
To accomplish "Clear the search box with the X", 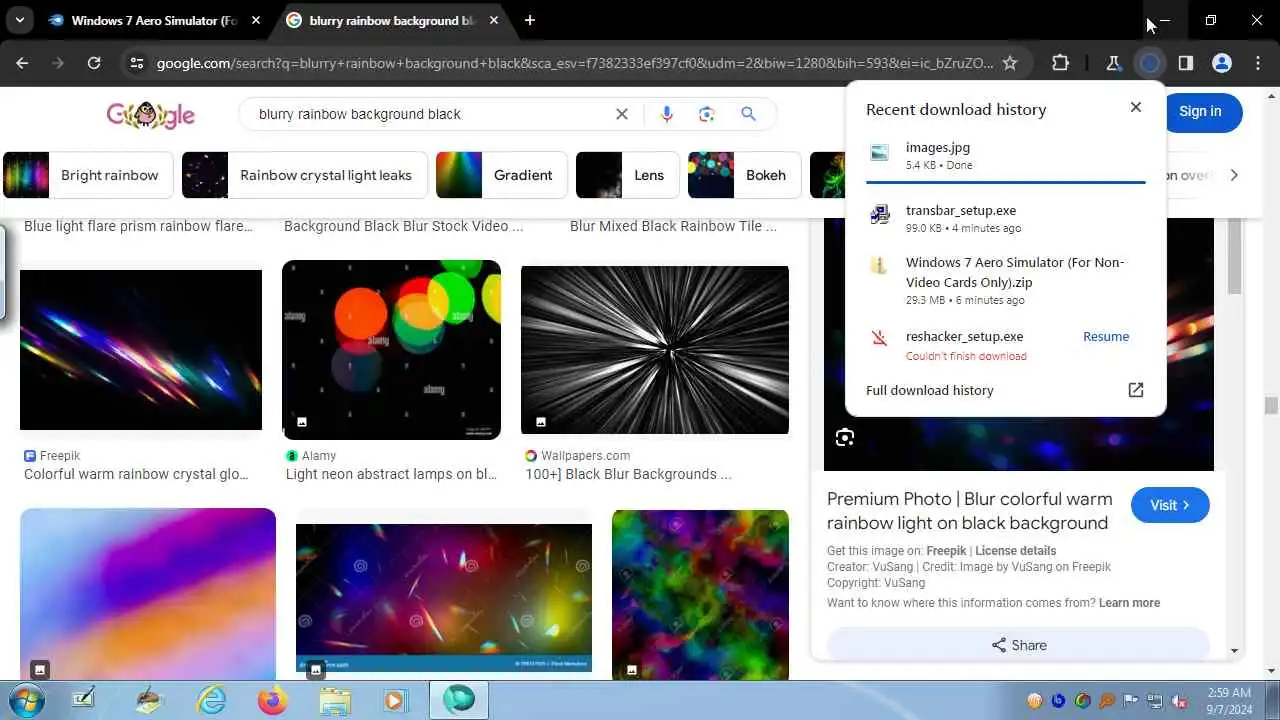I will click(622, 114).
